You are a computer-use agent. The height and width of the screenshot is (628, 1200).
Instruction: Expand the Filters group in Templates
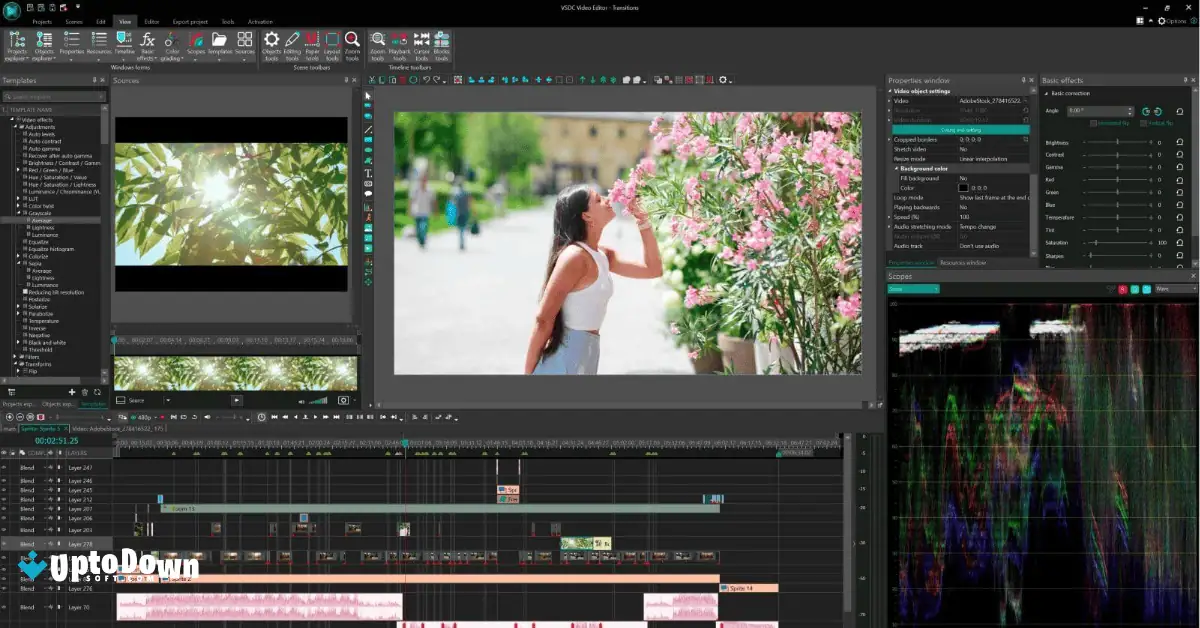pos(14,357)
